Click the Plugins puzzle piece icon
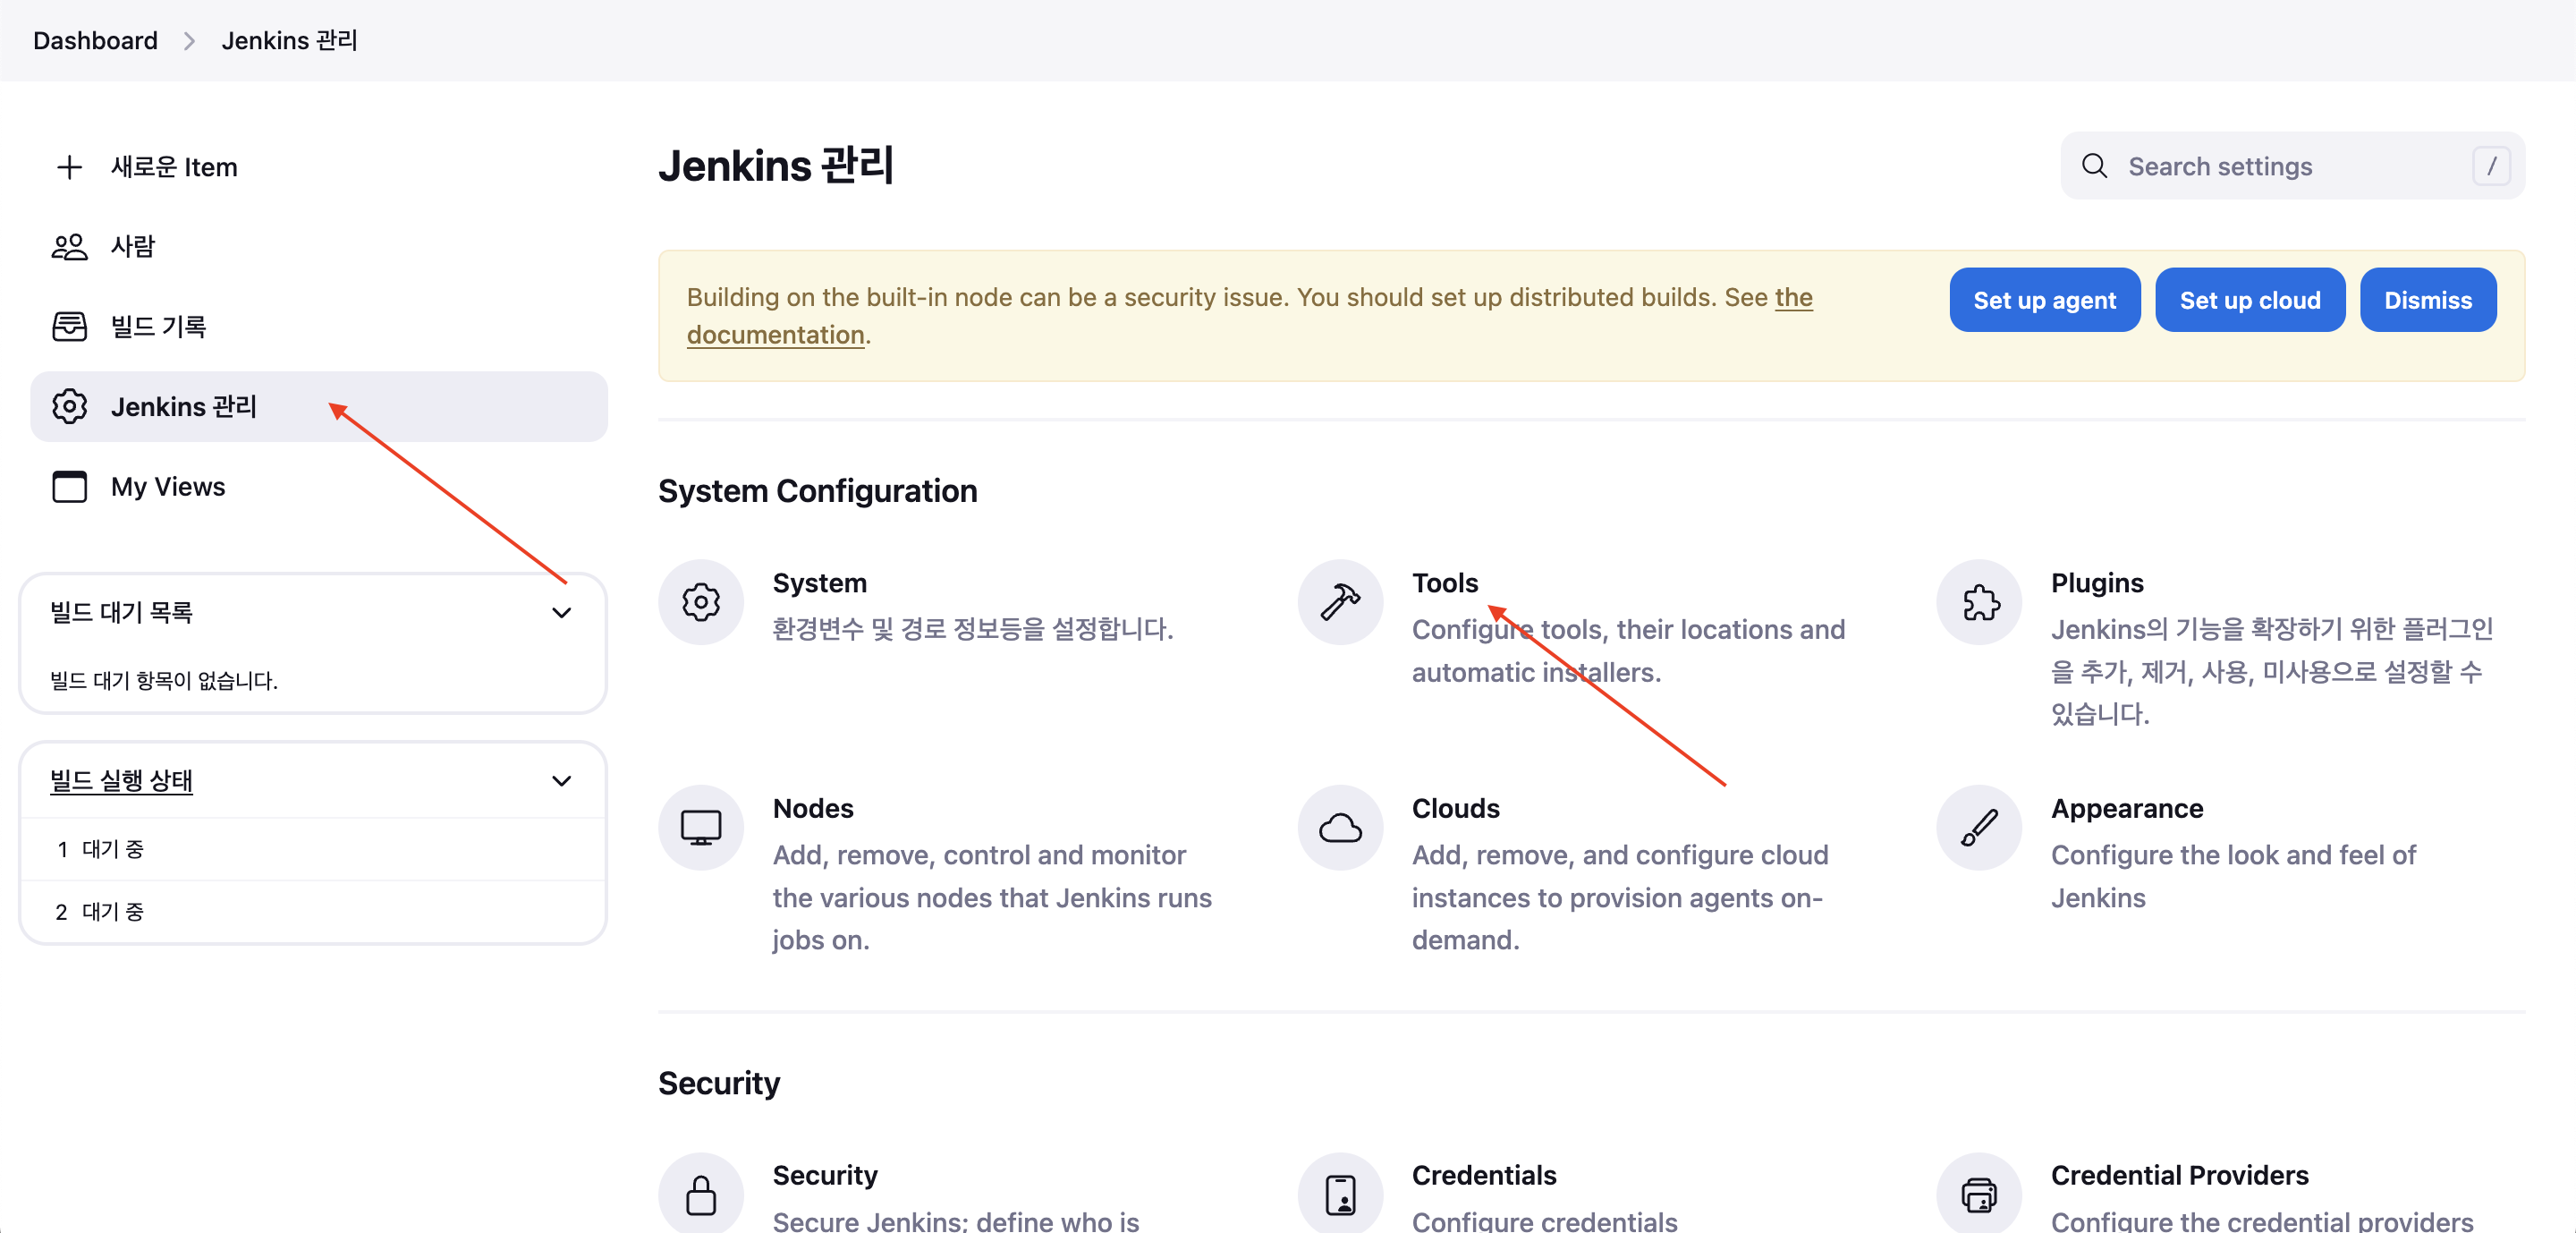The height and width of the screenshot is (1233, 2576). (x=1979, y=602)
